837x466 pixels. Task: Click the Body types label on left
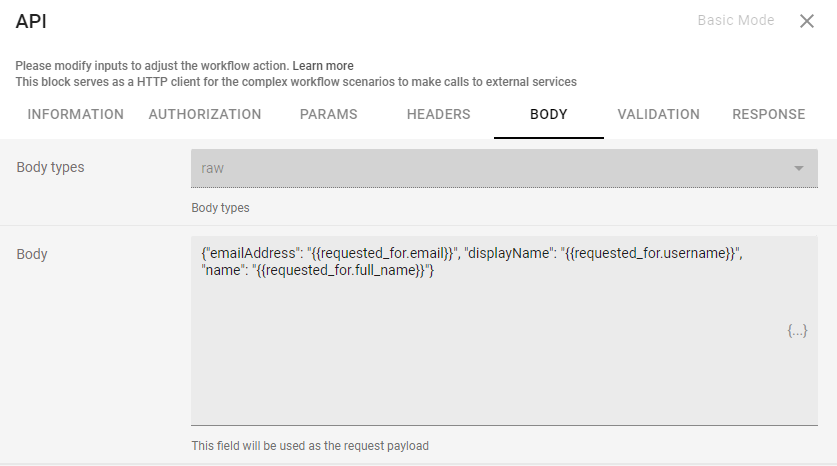pyautogui.click(x=50, y=168)
